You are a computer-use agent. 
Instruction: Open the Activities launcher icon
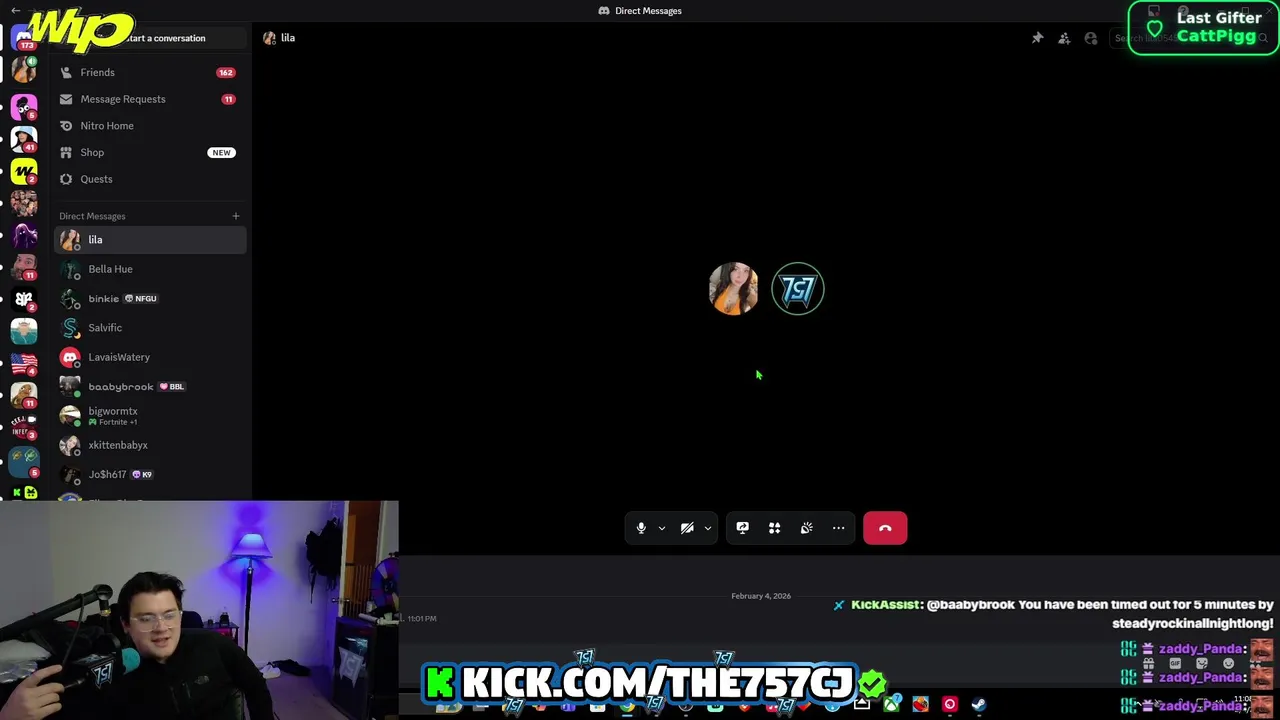click(x=774, y=528)
